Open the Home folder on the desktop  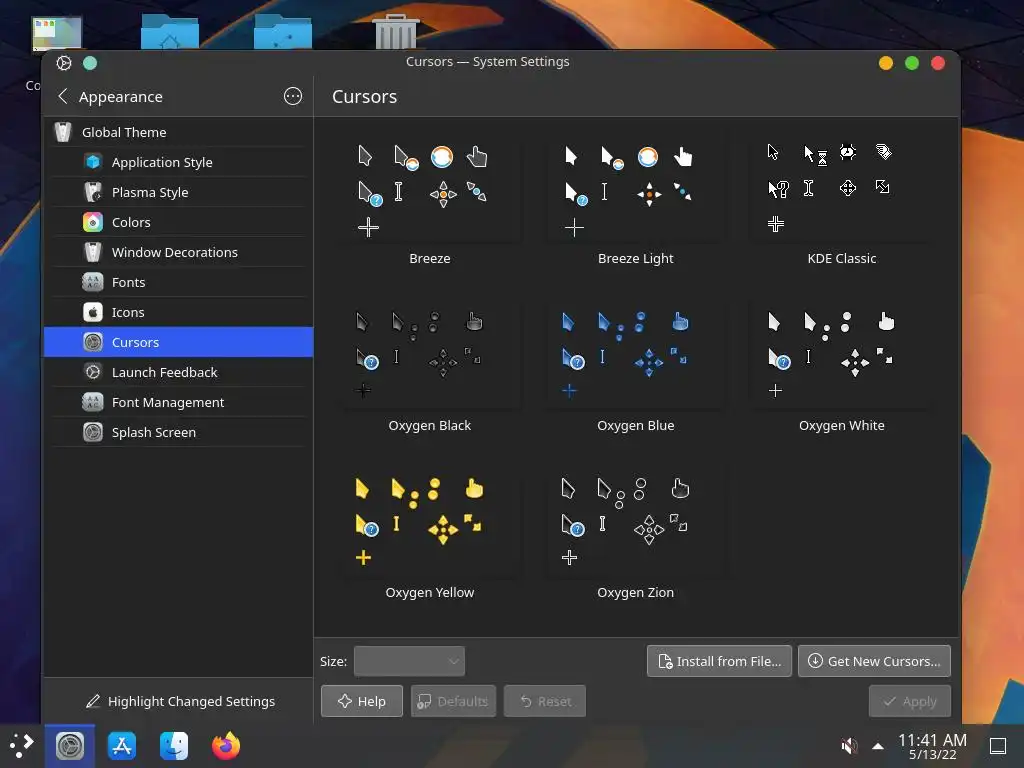[170, 31]
